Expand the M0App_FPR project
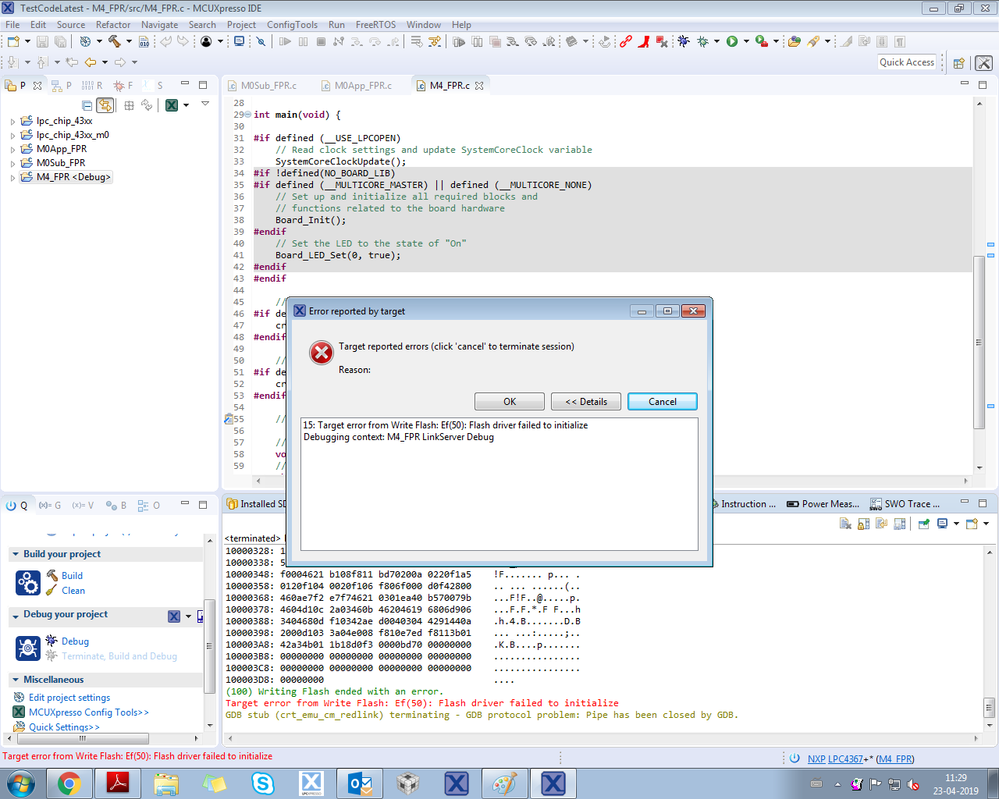Screen dimensions: 999x799 tap(13, 149)
